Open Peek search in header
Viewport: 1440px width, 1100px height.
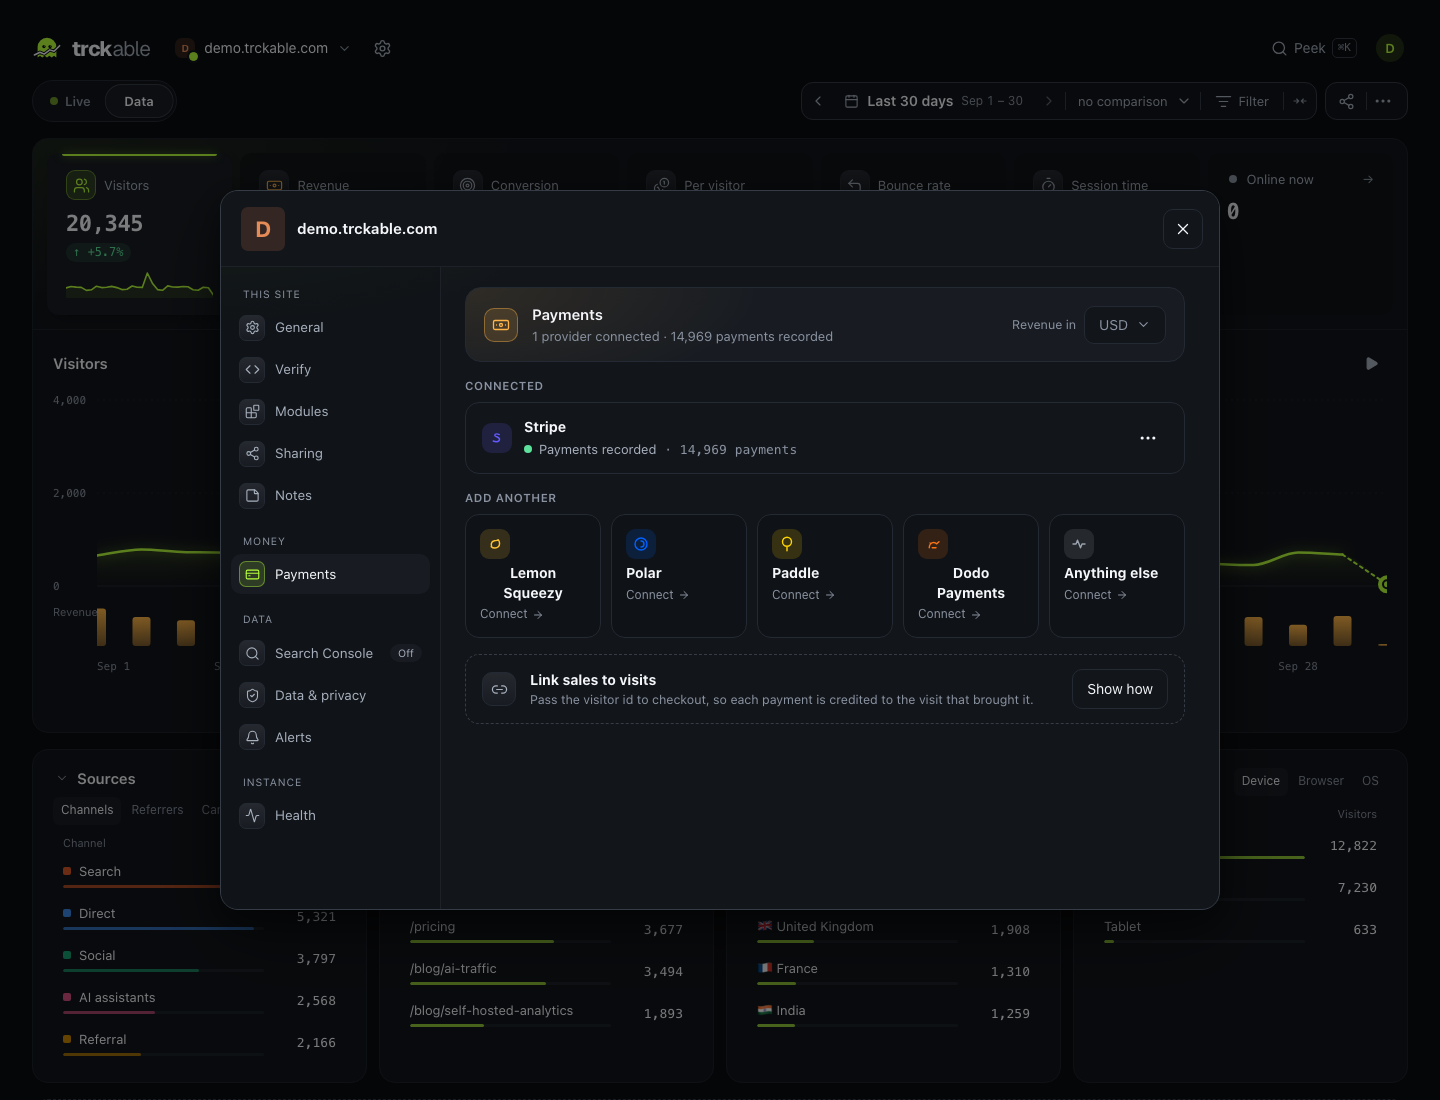tap(1314, 48)
